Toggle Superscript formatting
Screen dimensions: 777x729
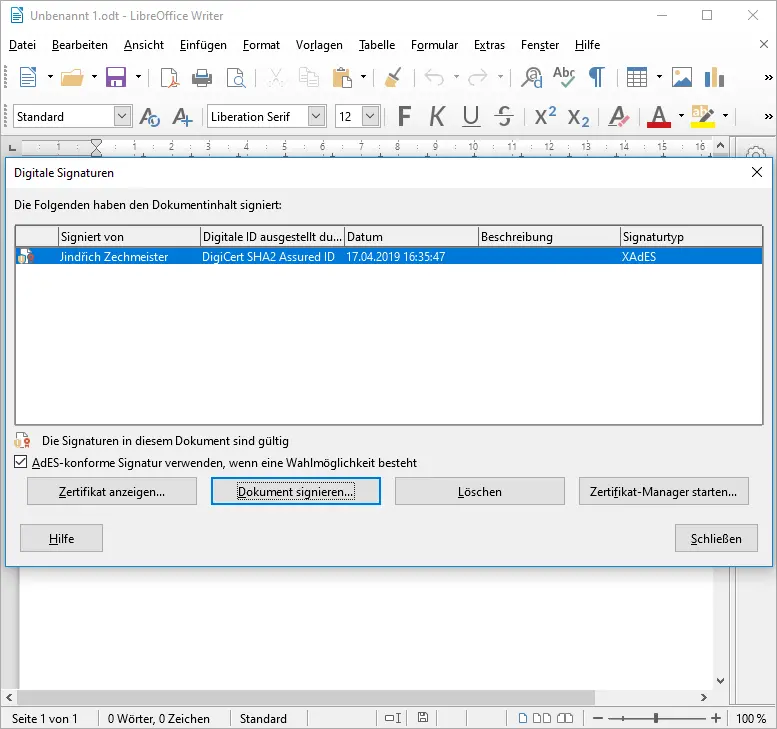[545, 116]
